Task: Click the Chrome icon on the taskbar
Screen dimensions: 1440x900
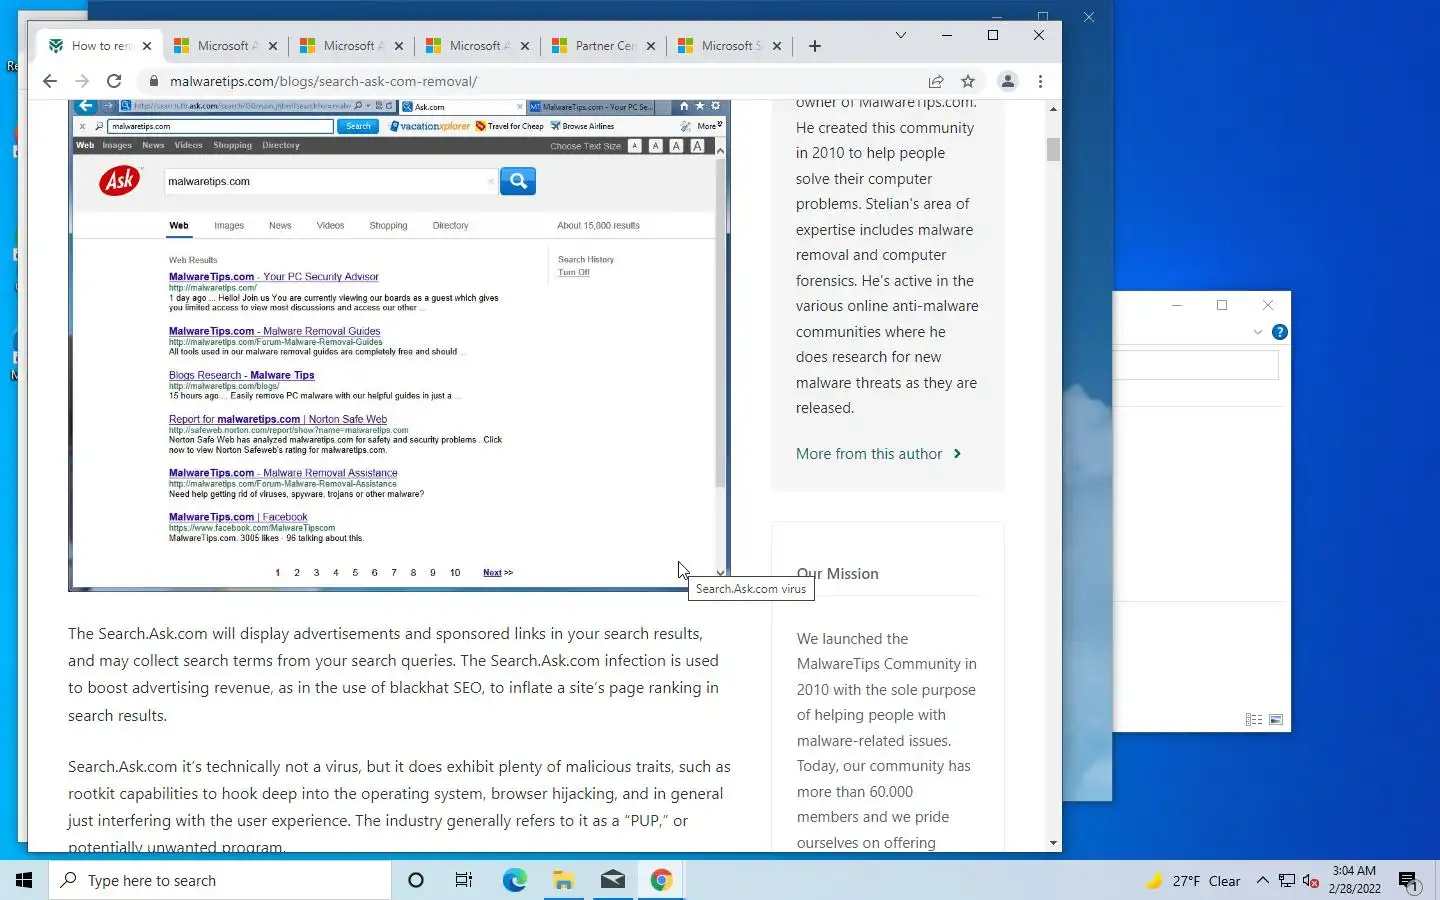Action: click(x=661, y=880)
